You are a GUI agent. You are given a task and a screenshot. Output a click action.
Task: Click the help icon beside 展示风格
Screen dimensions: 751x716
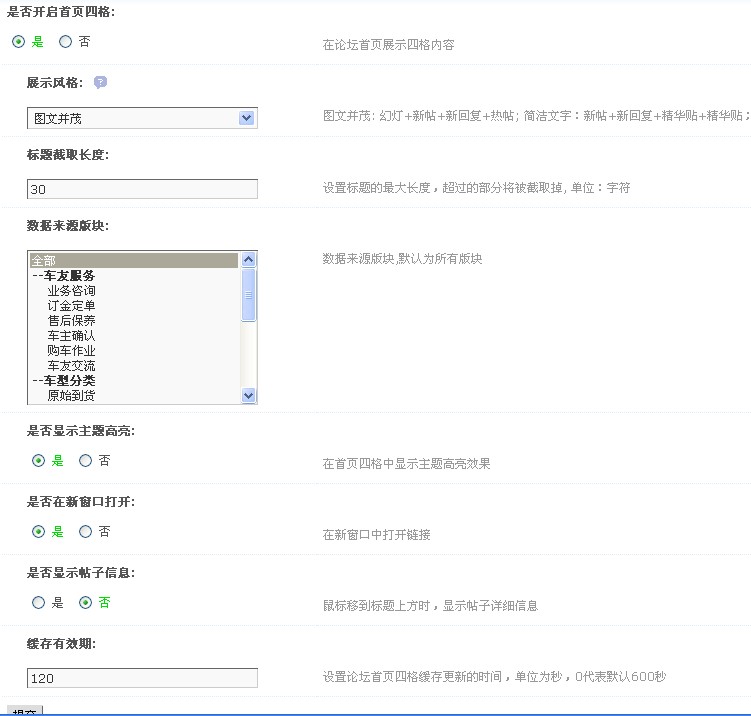(100, 83)
